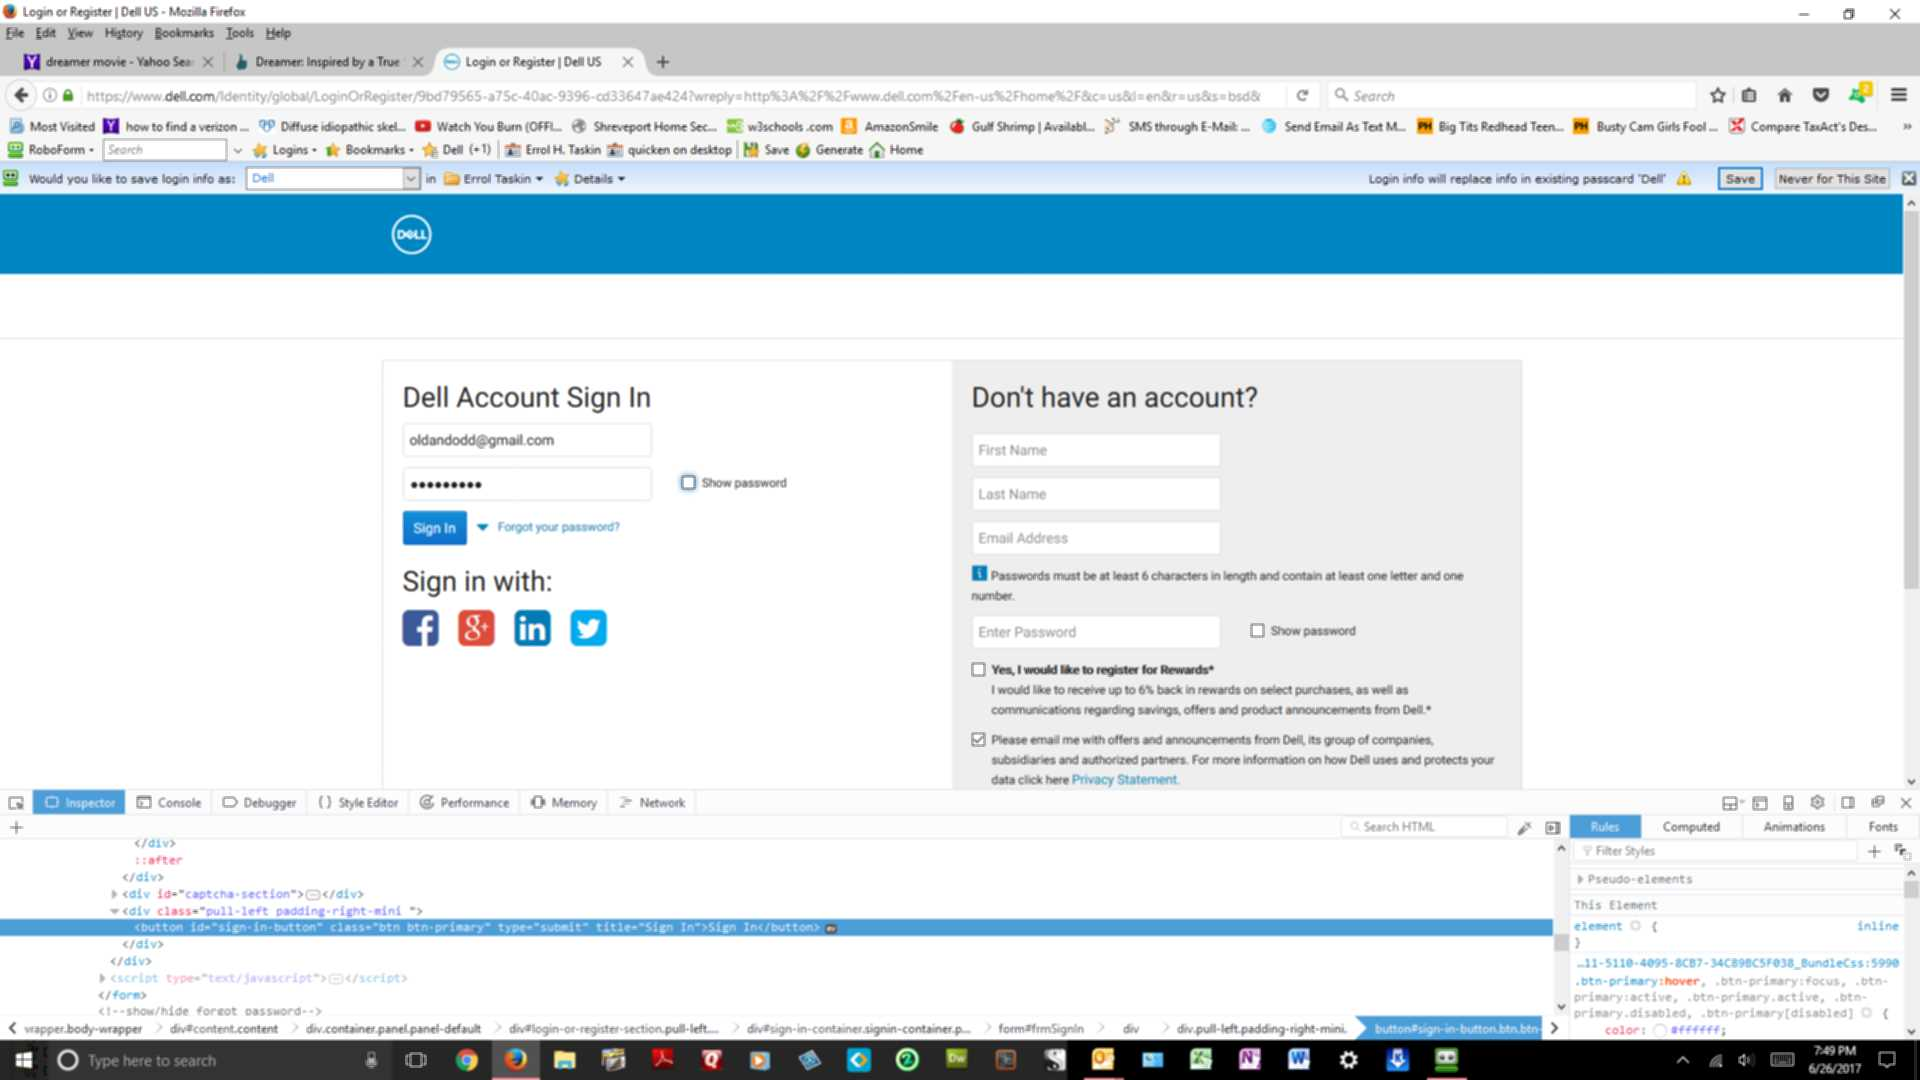Screen dimensions: 1920x1080
Task: Click Forgot your password link
Action: 558,527
